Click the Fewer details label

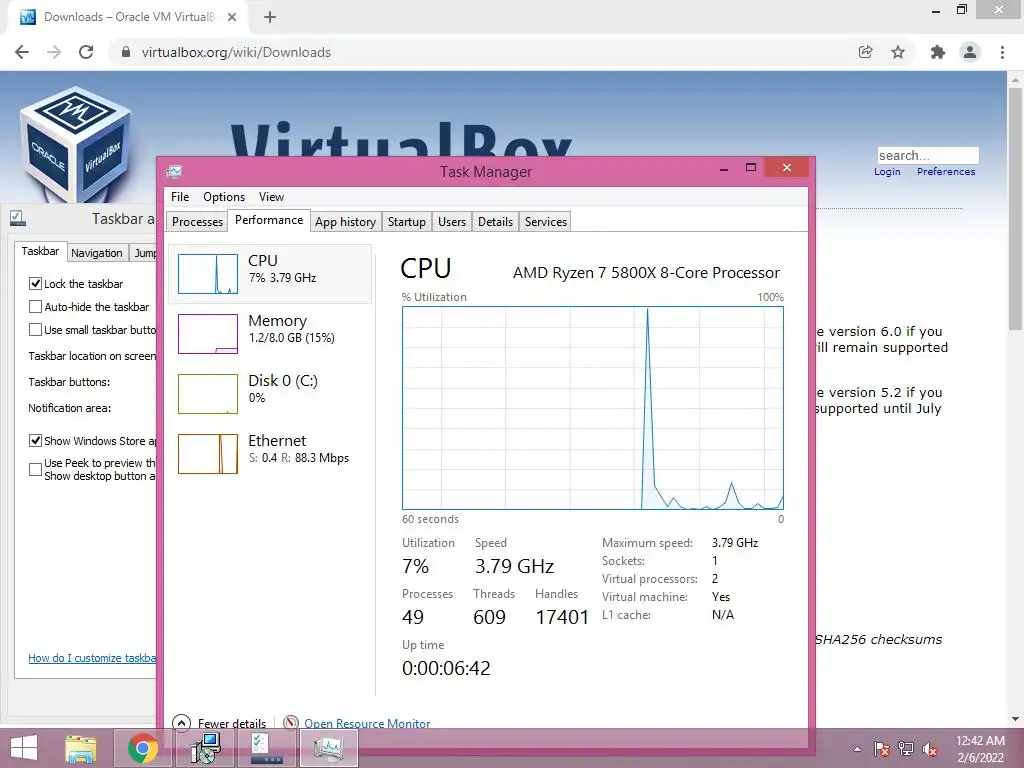pos(232,723)
